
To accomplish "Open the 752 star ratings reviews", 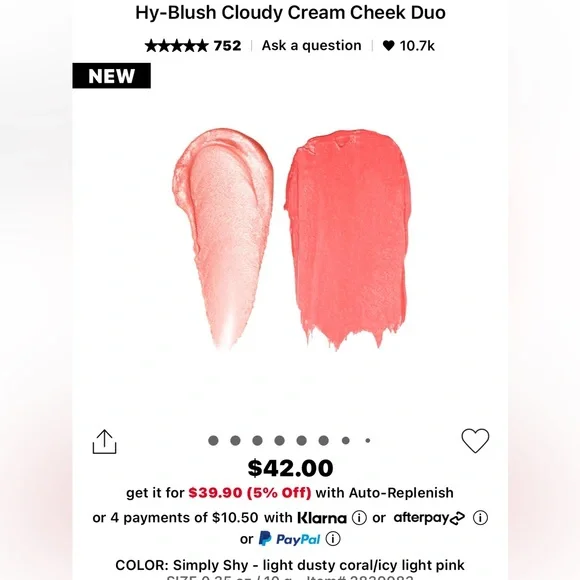I will 193,45.
